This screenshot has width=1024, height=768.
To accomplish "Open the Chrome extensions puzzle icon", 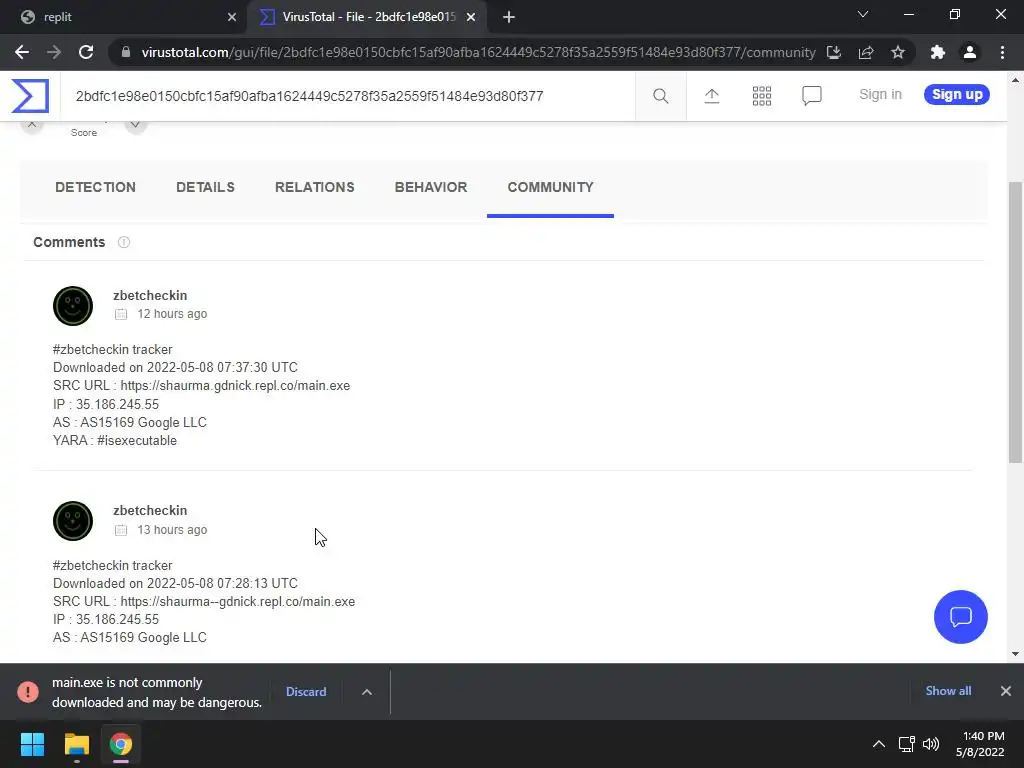I will coord(938,52).
